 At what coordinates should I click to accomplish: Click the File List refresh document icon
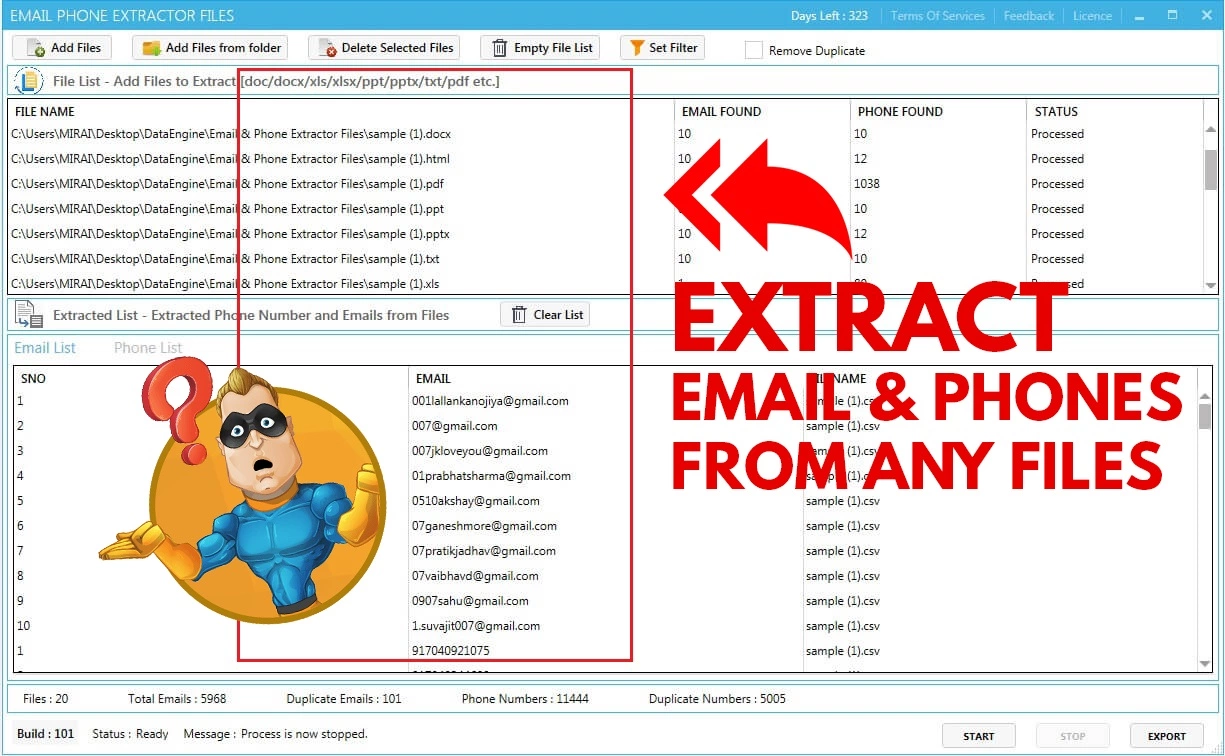29,81
